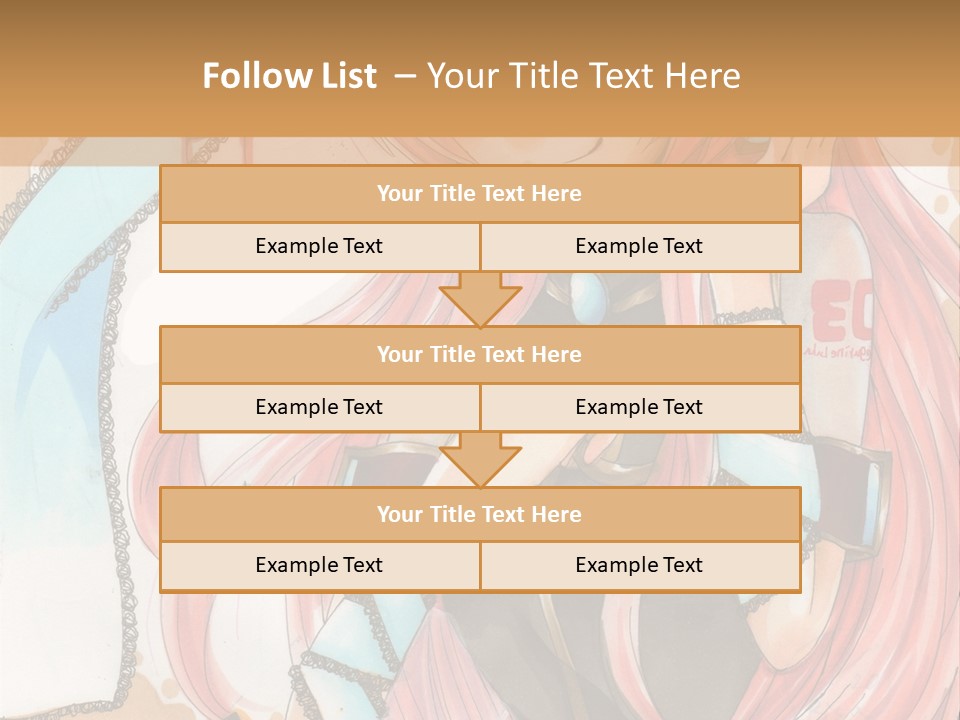Click the left "Example Text" cell of middle block
Screen dimensions: 960x720
[319, 407]
